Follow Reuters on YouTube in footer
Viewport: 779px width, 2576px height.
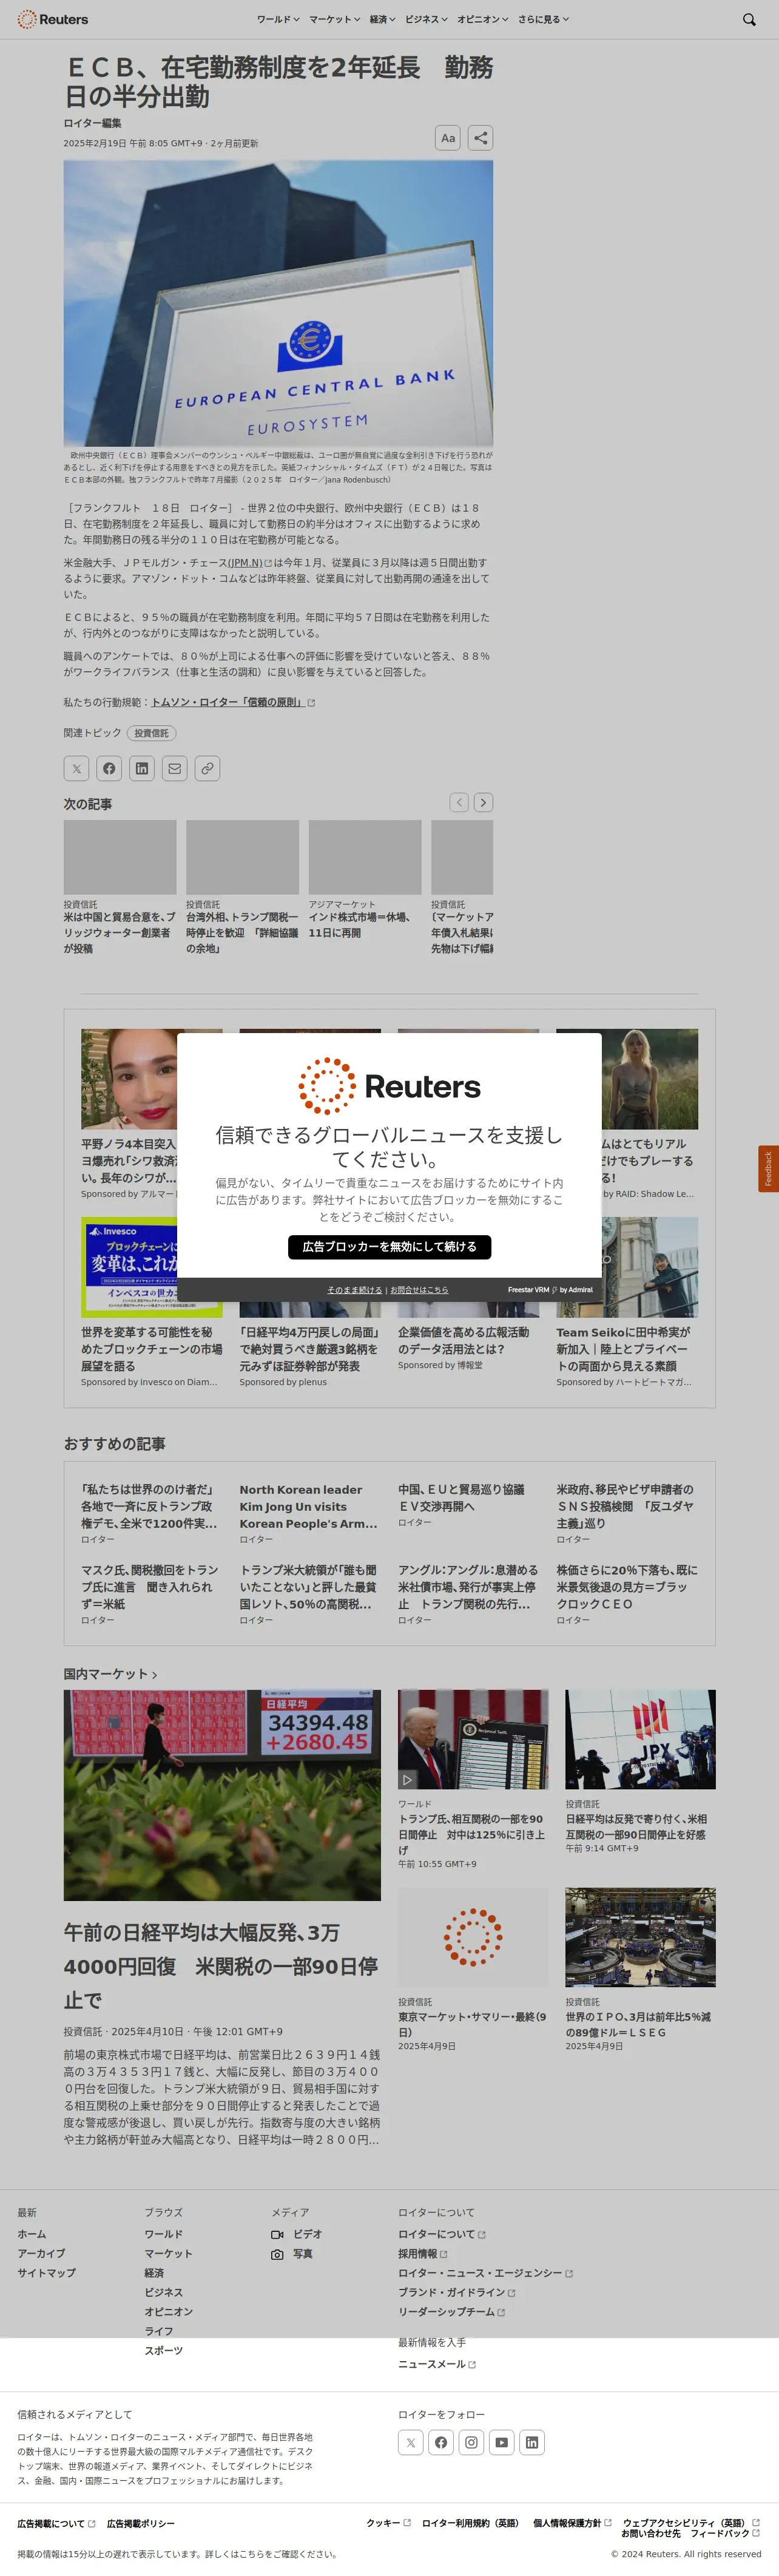(502, 2442)
